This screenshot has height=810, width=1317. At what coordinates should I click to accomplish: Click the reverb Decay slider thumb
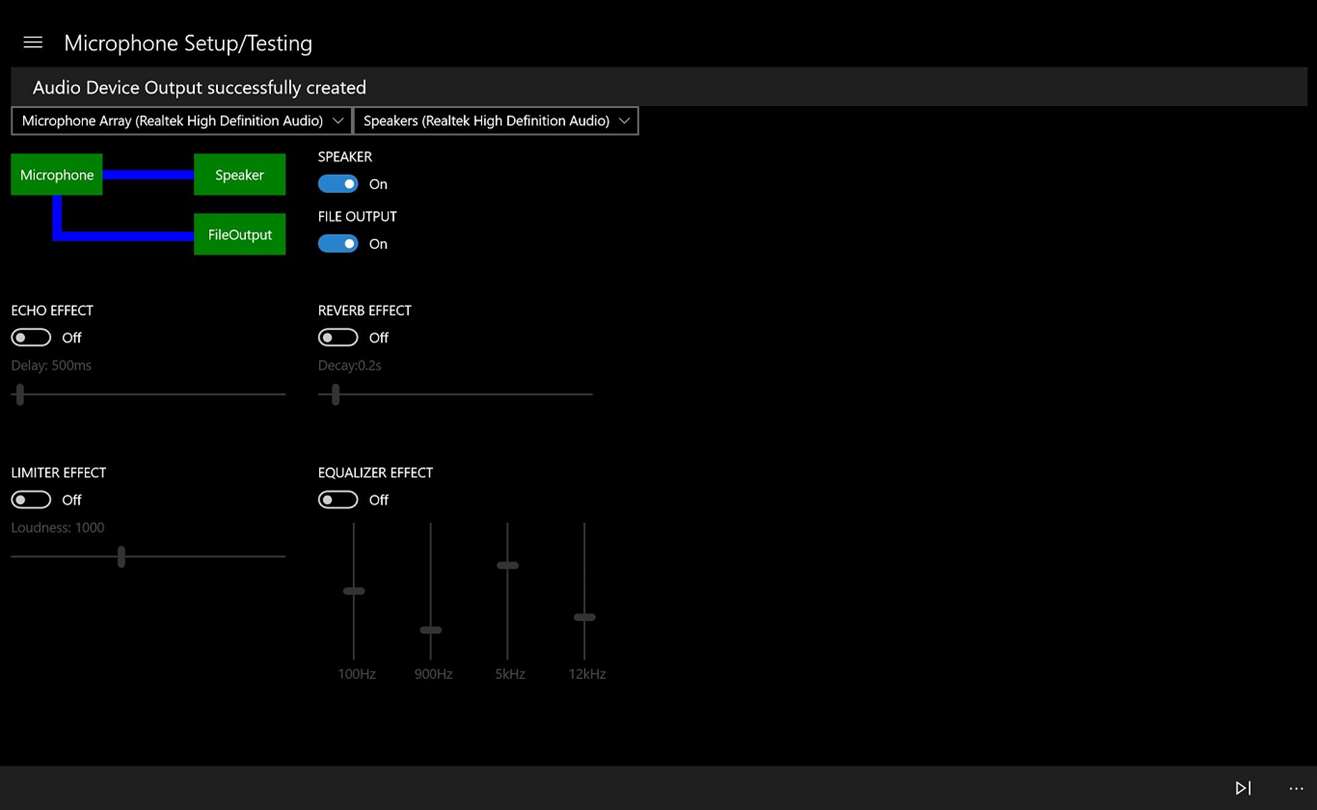point(336,394)
